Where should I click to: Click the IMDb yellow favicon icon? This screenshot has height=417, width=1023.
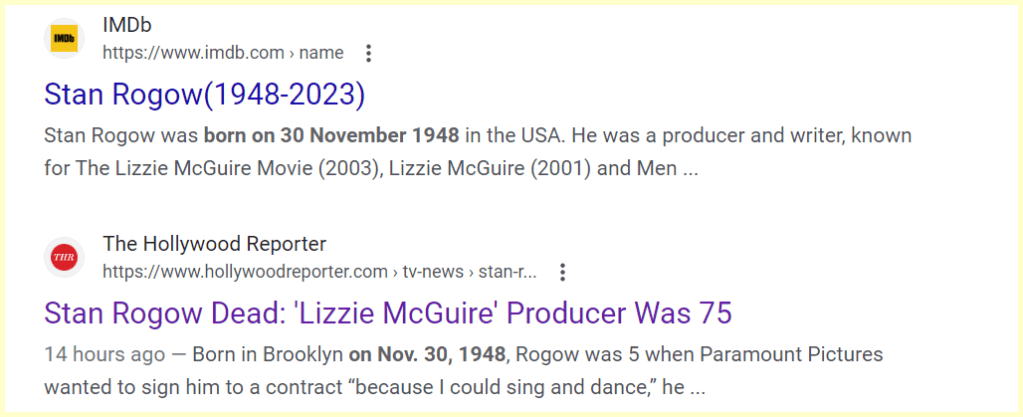[x=65, y=39]
